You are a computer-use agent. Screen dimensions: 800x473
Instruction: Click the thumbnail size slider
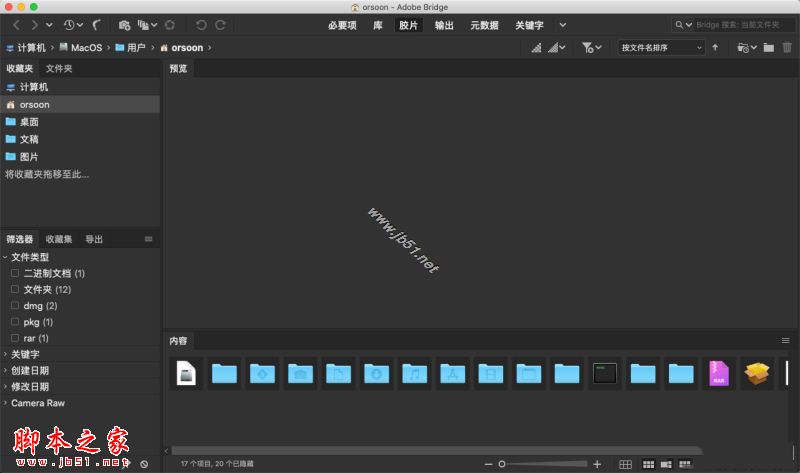pyautogui.click(x=544, y=464)
